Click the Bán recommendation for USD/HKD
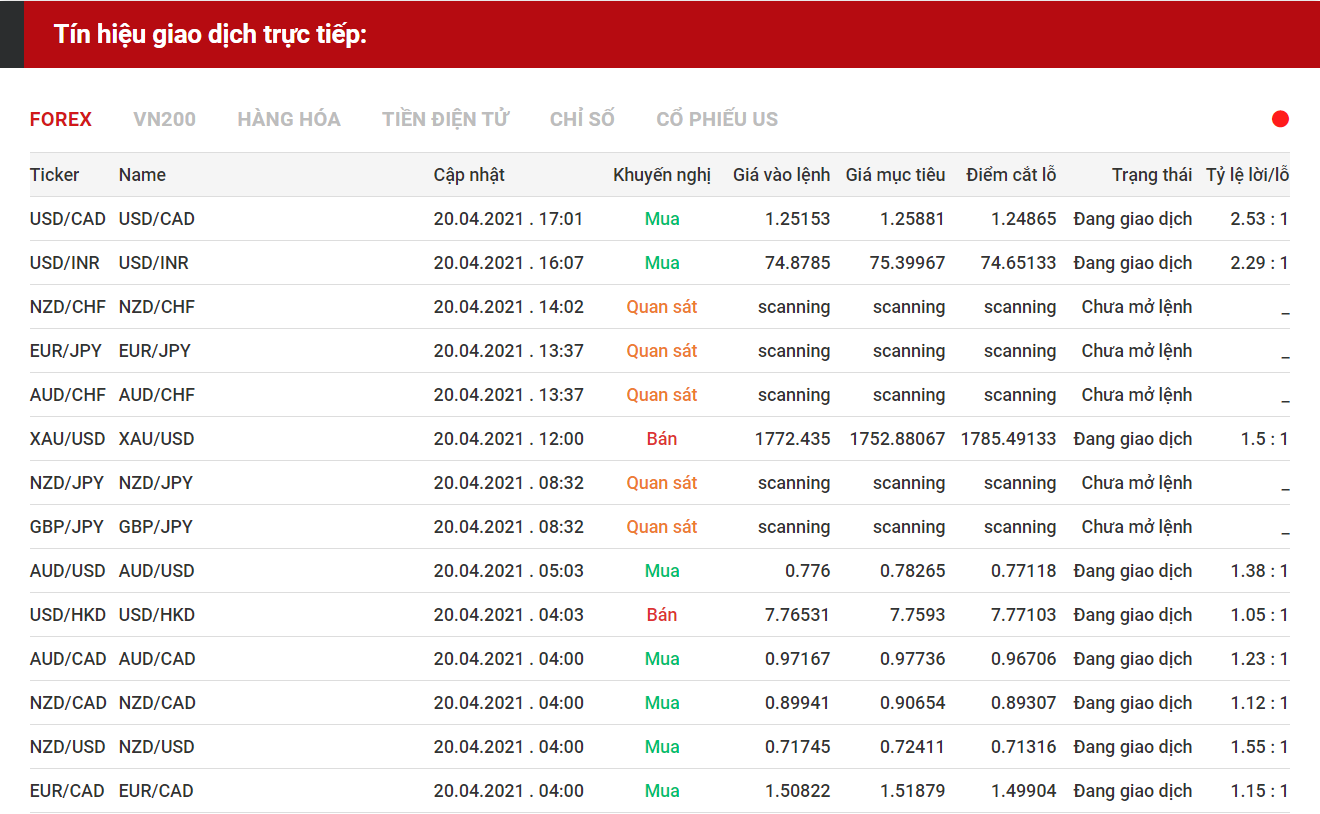The width and height of the screenshot is (1320, 814). [x=662, y=615]
